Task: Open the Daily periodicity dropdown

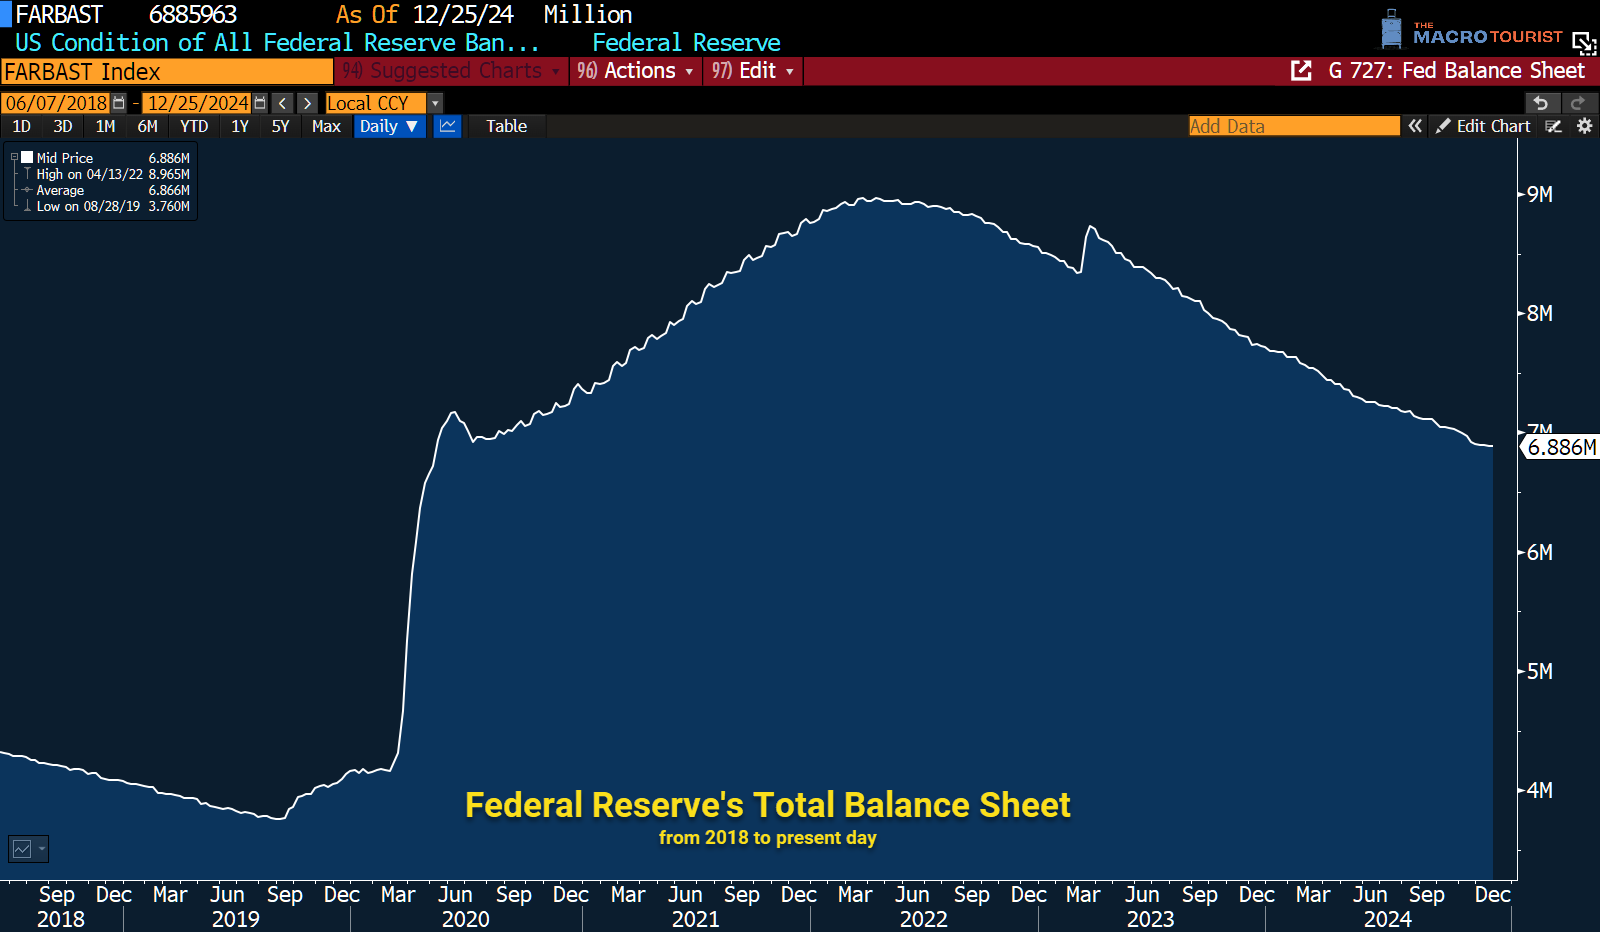Action: (x=389, y=126)
